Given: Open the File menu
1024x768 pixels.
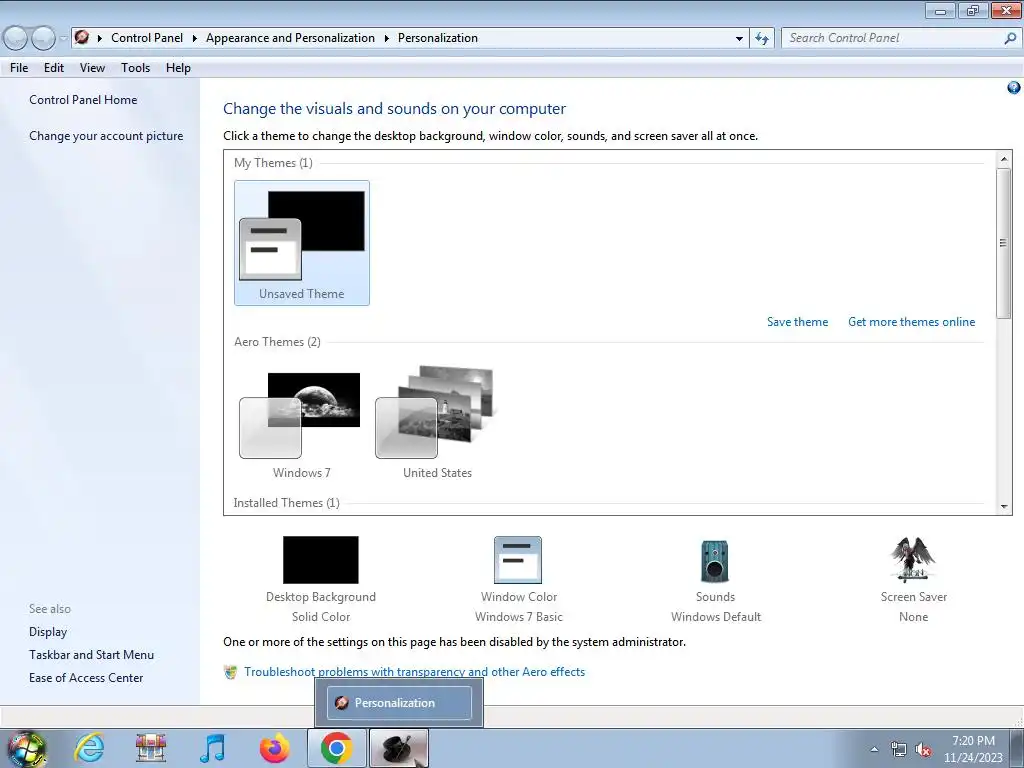Looking at the screenshot, I should [x=19, y=68].
